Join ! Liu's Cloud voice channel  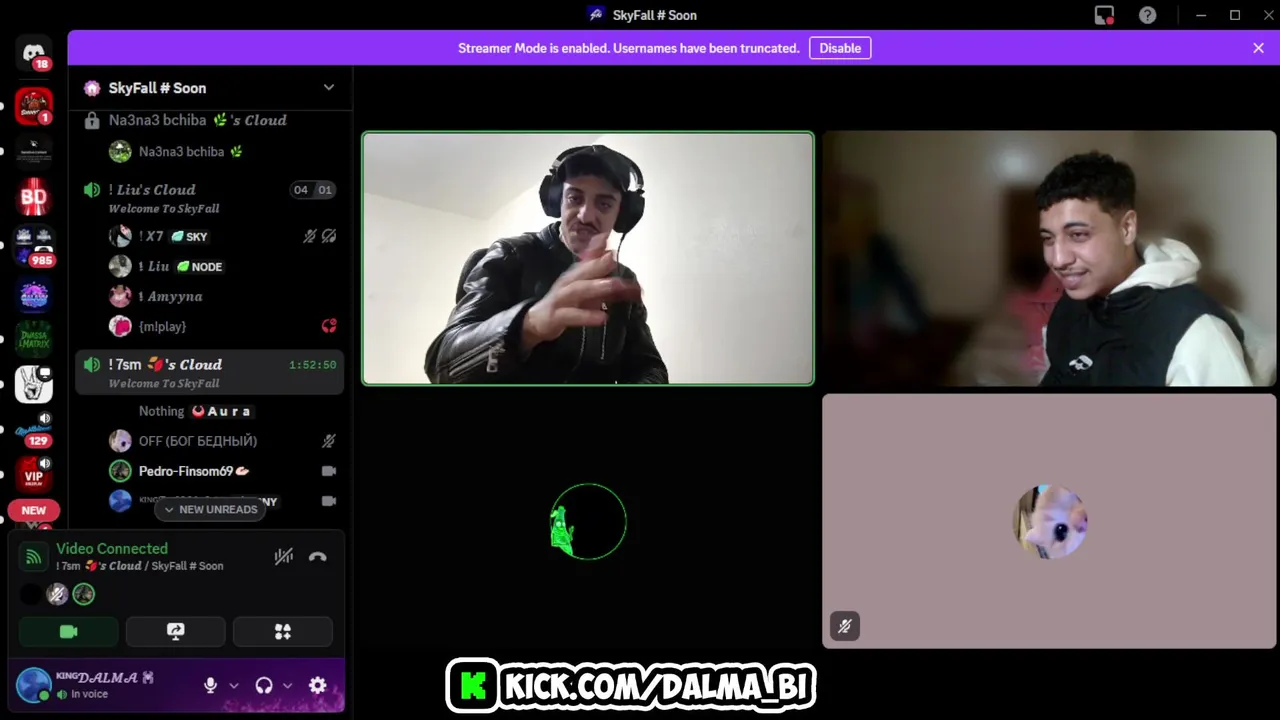[210, 197]
